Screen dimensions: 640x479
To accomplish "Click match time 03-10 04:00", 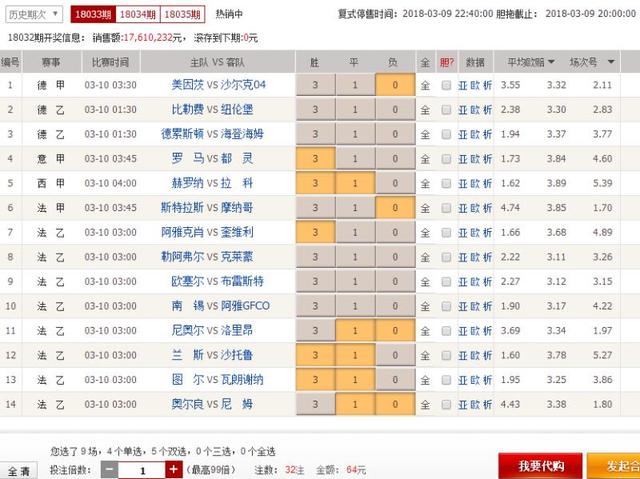I will tap(110, 183).
